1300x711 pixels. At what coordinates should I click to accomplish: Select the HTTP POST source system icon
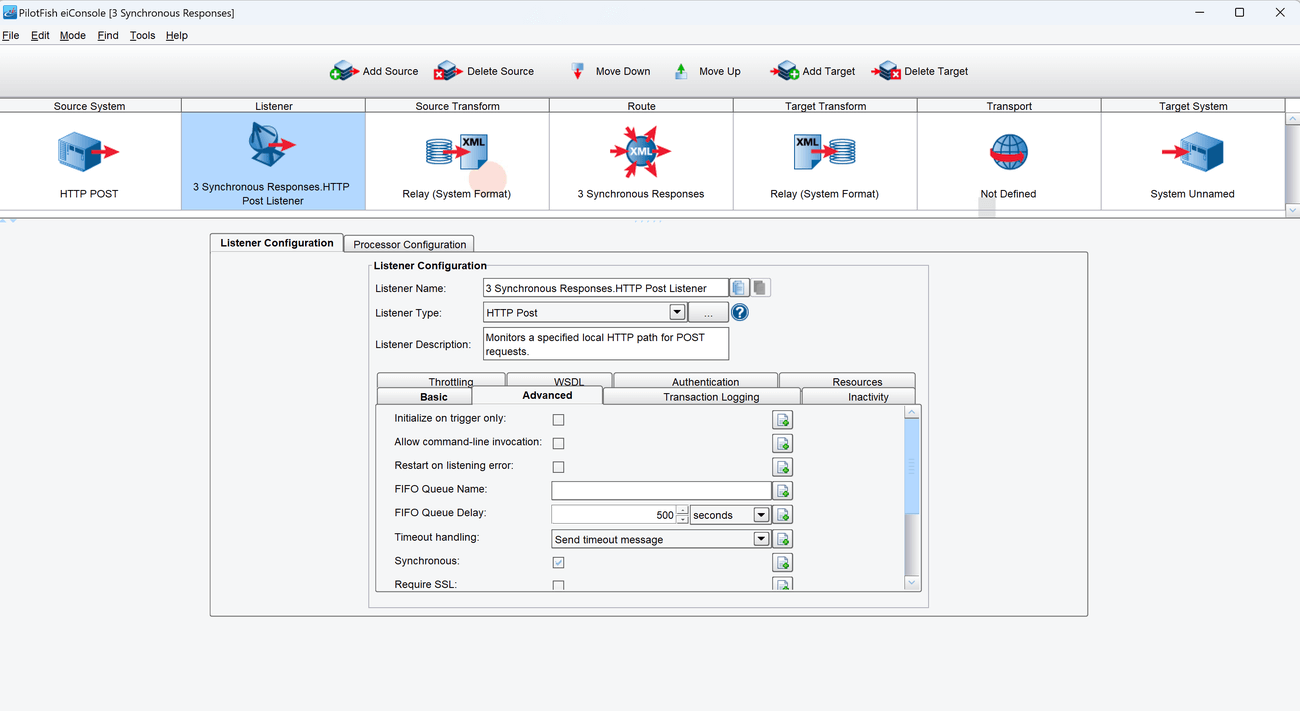[x=89, y=152]
